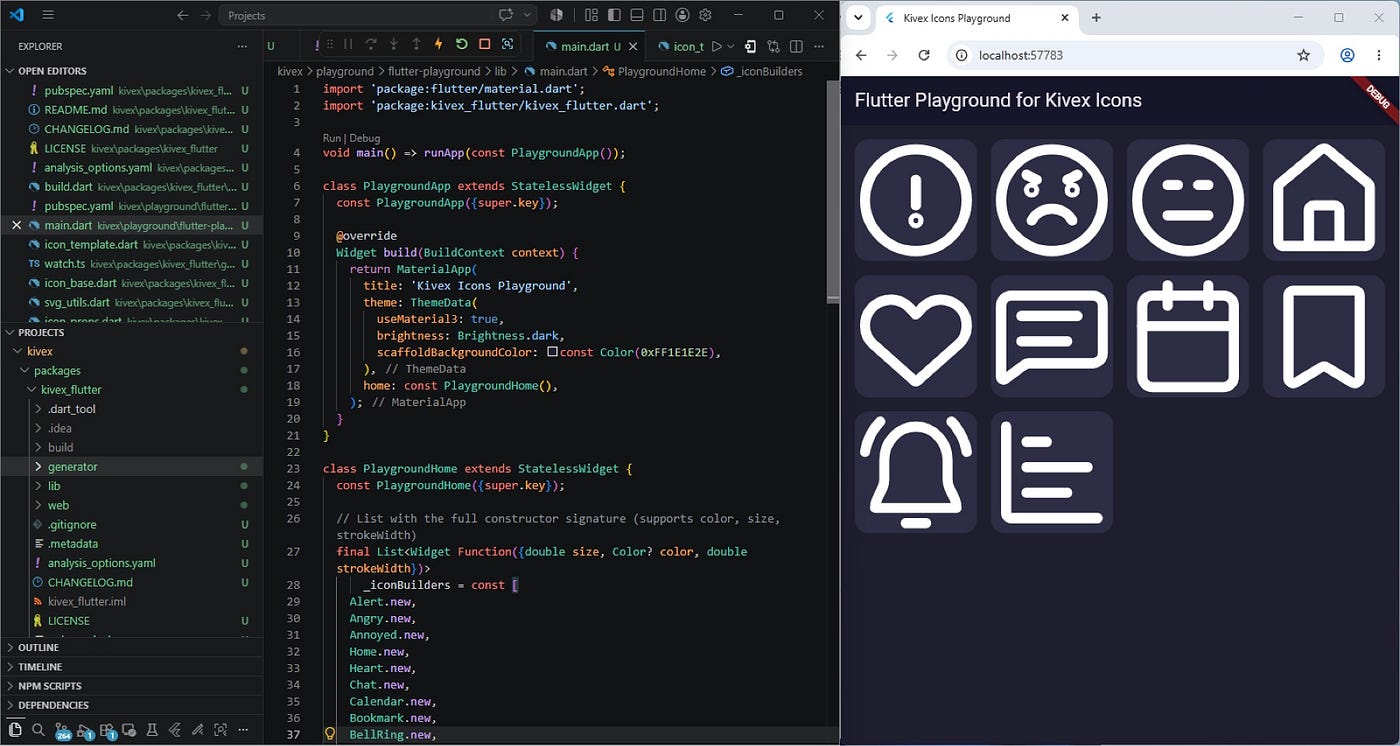Click the angry face icon tile
Screen dimensions: 1400x746
pyautogui.click(x=1052, y=199)
